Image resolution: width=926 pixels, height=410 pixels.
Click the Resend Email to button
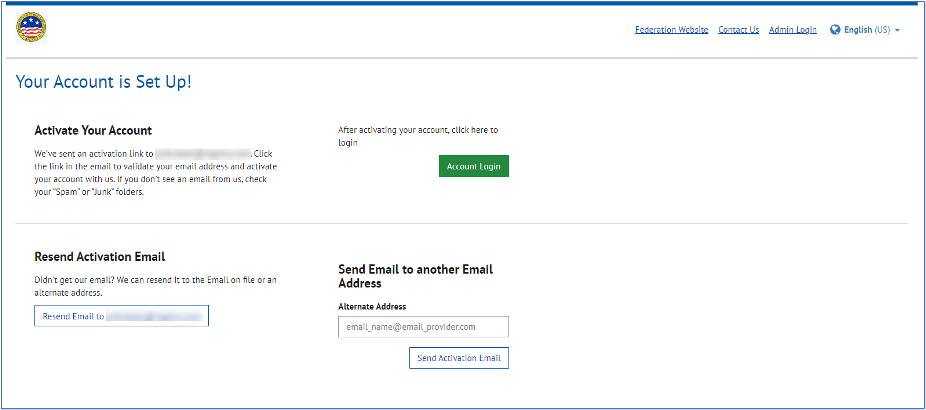tap(121, 316)
